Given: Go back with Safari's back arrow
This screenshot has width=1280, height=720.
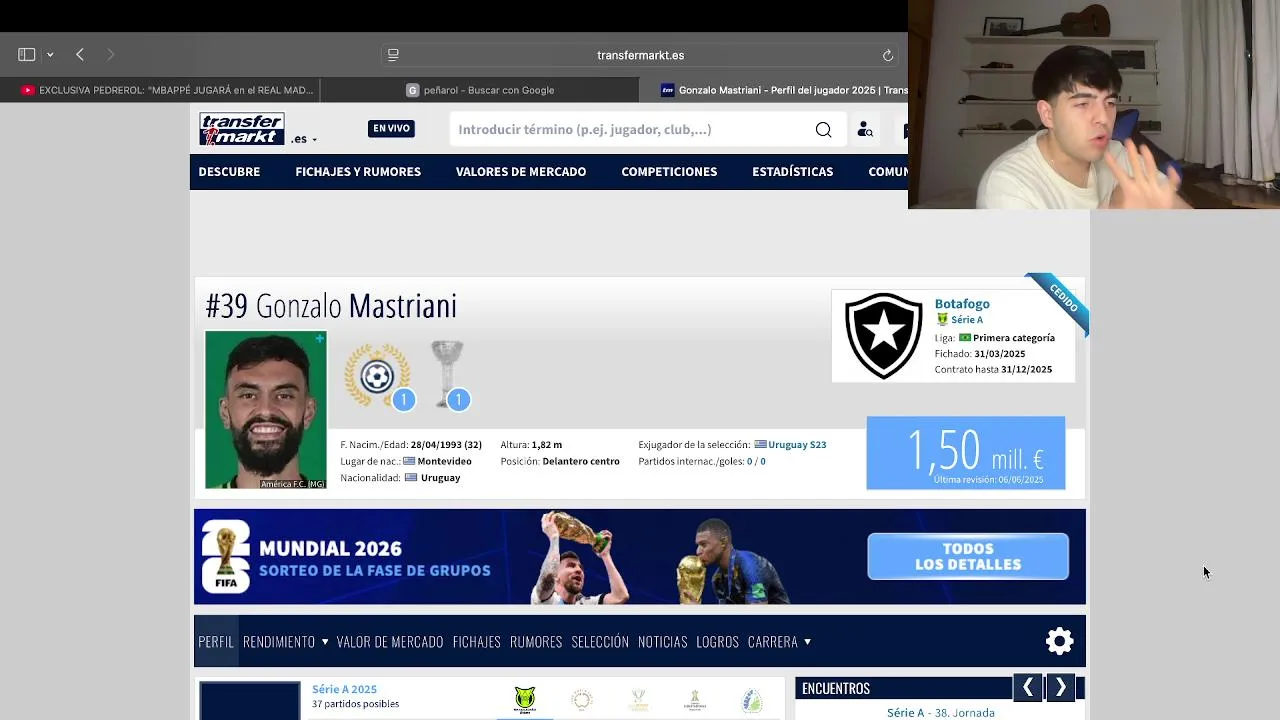Looking at the screenshot, I should (x=80, y=54).
